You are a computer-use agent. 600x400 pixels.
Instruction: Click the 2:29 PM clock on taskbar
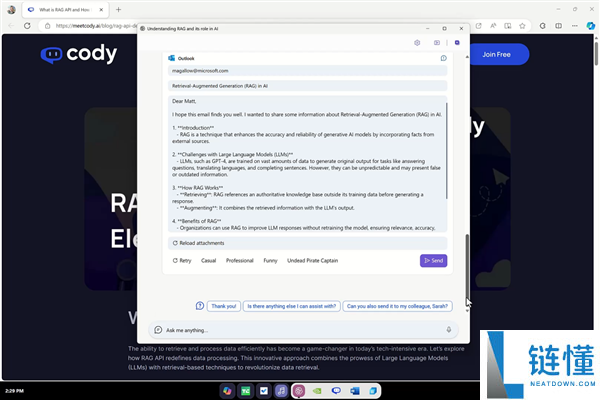[x=14, y=391]
